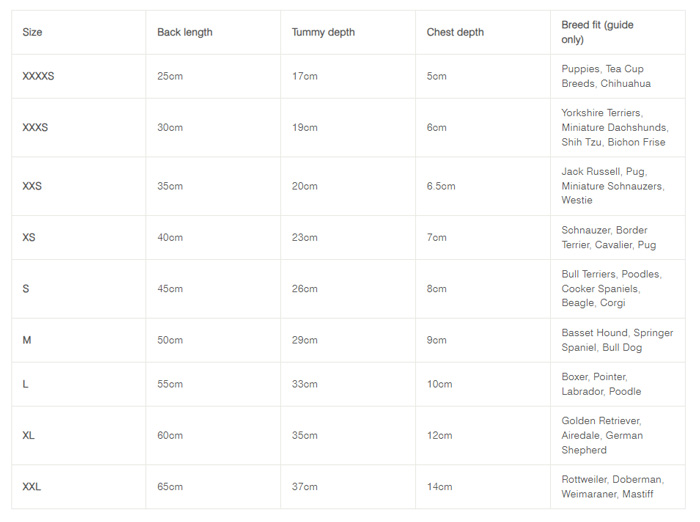Click the Puppies, Tea Cup Breeds text
This screenshot has width=700, height=522.
603,76
